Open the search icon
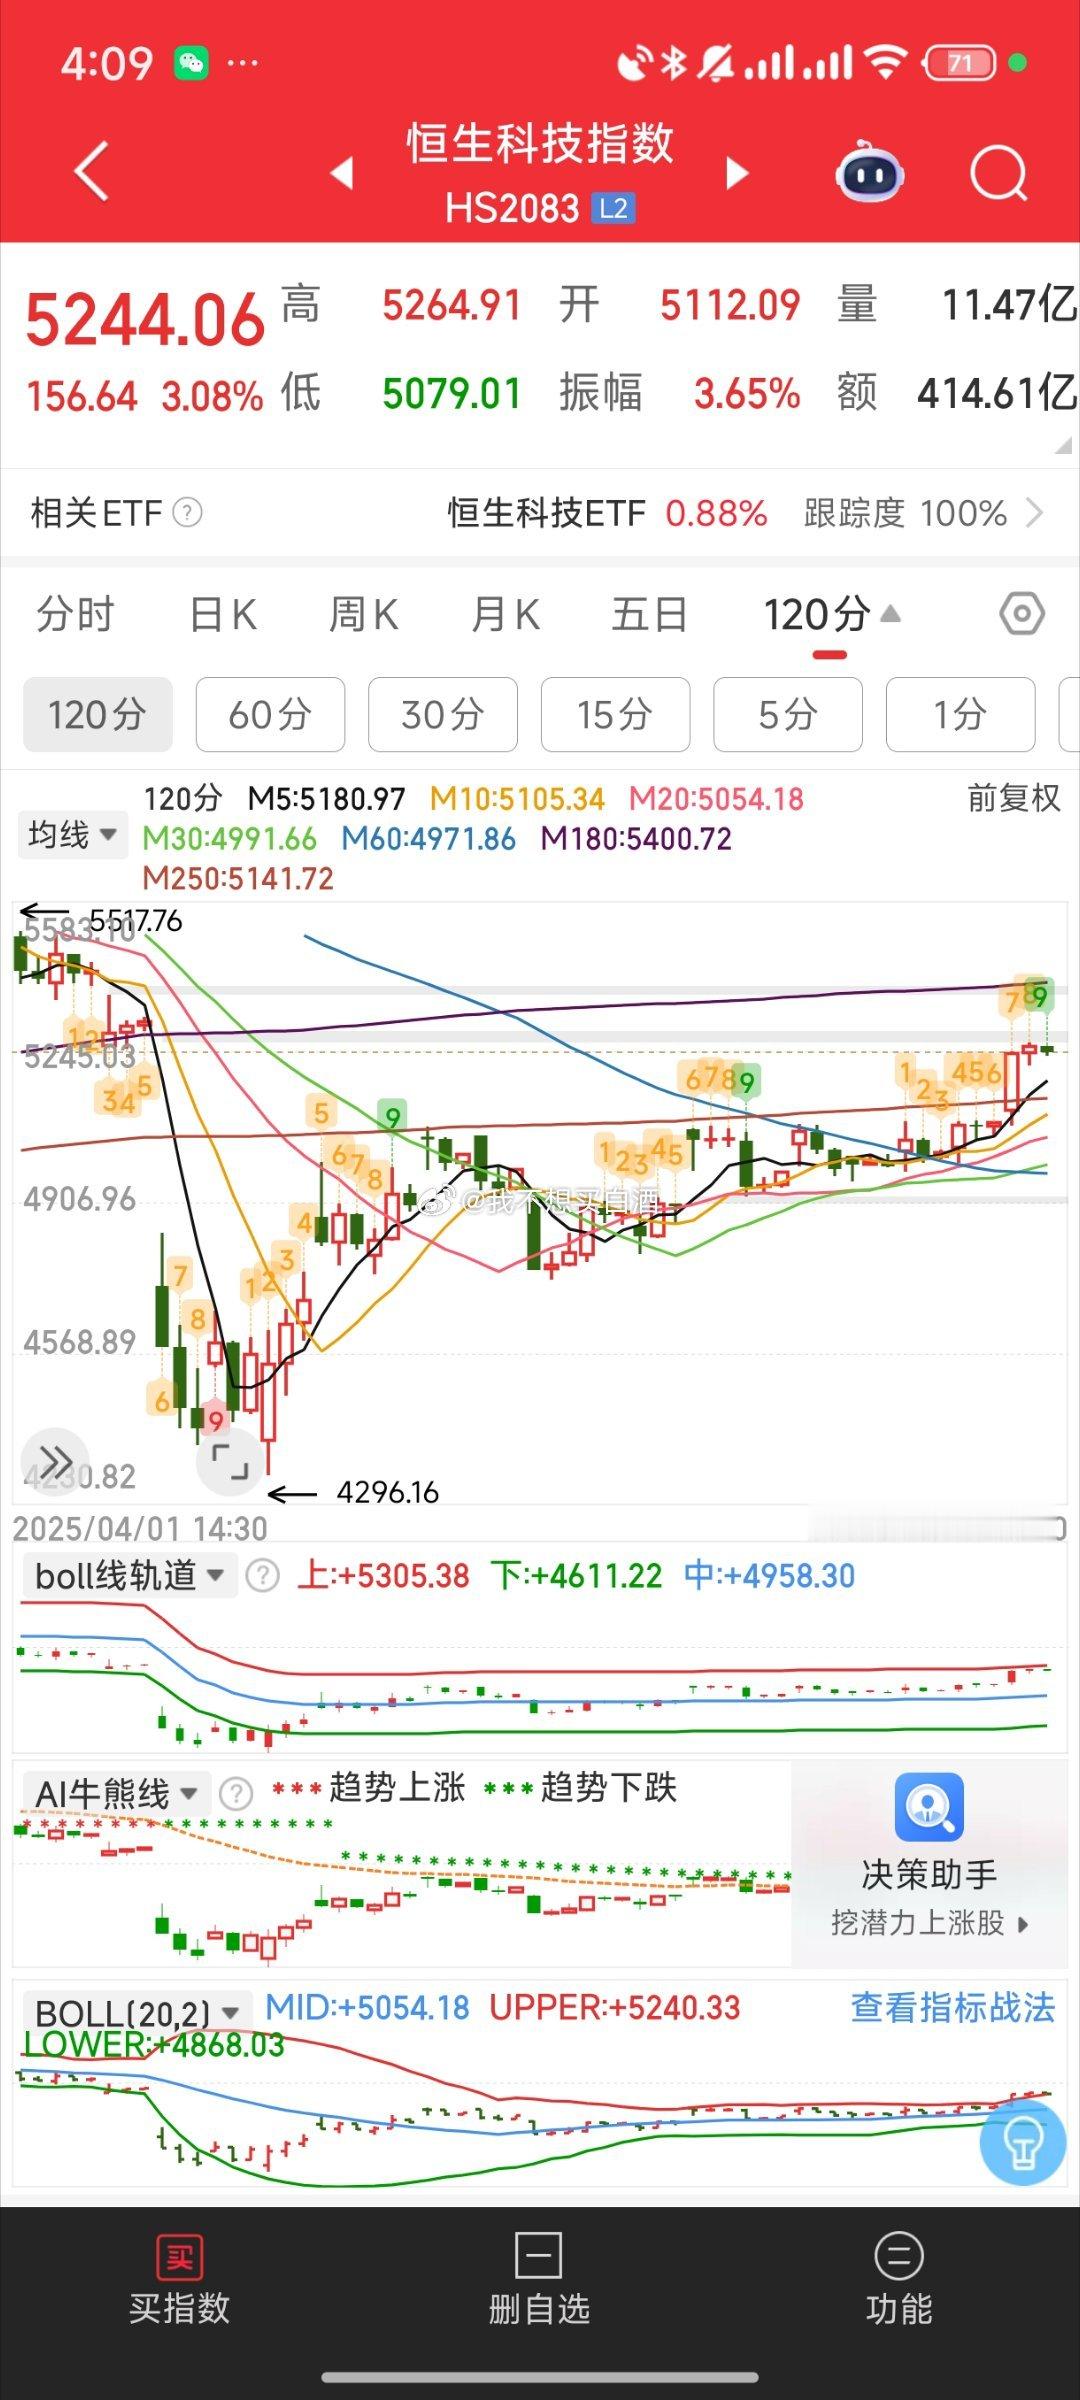1080x2400 pixels. [998, 173]
